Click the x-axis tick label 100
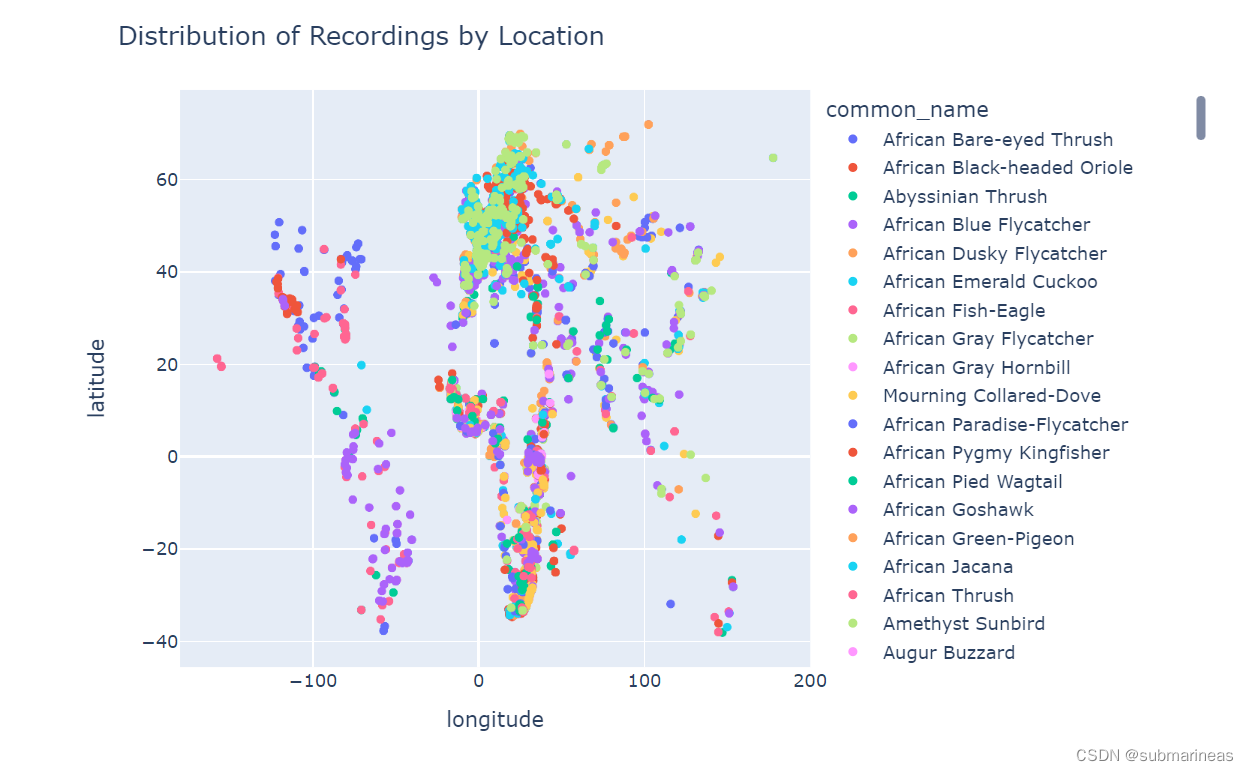1249x771 pixels. [x=644, y=681]
